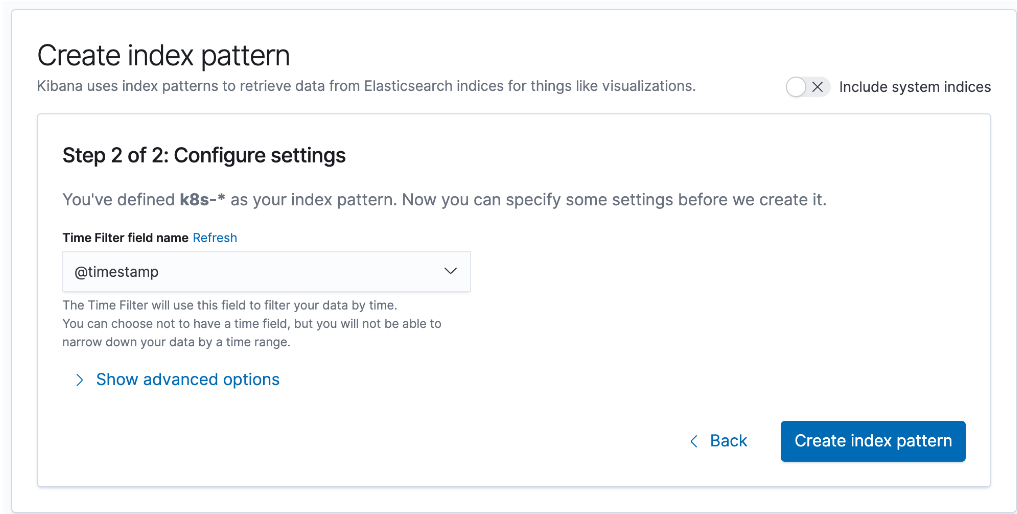Screen dimensions: 1017x514
Task: Go back to the previous step
Action: pos(718,441)
